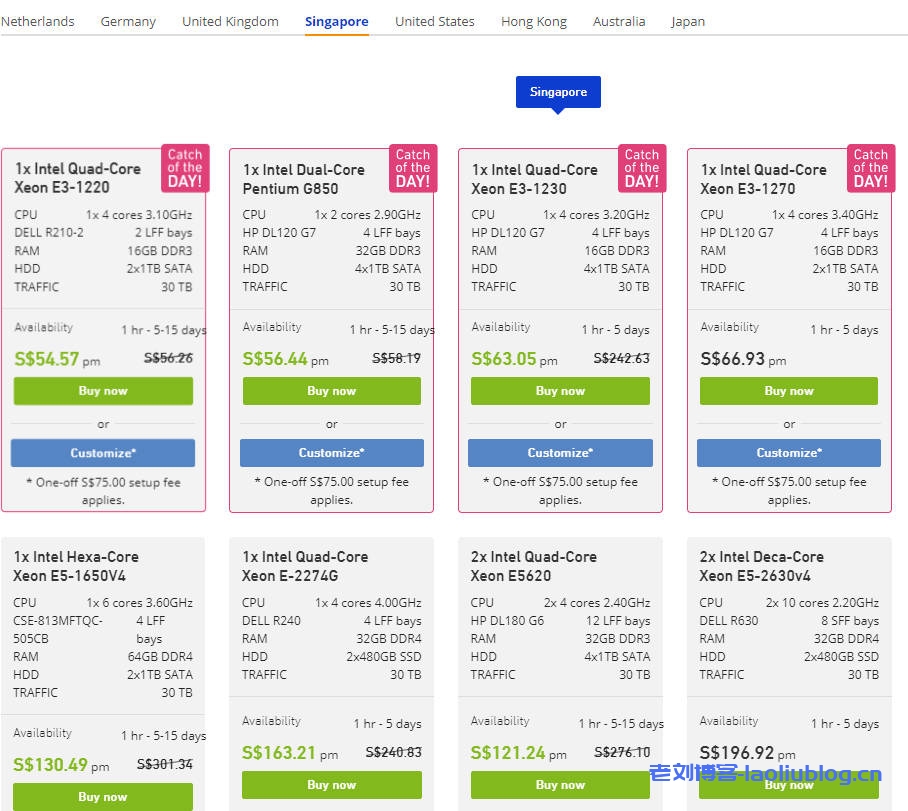
Task: Switch to United States servers tab
Action: [434, 21]
